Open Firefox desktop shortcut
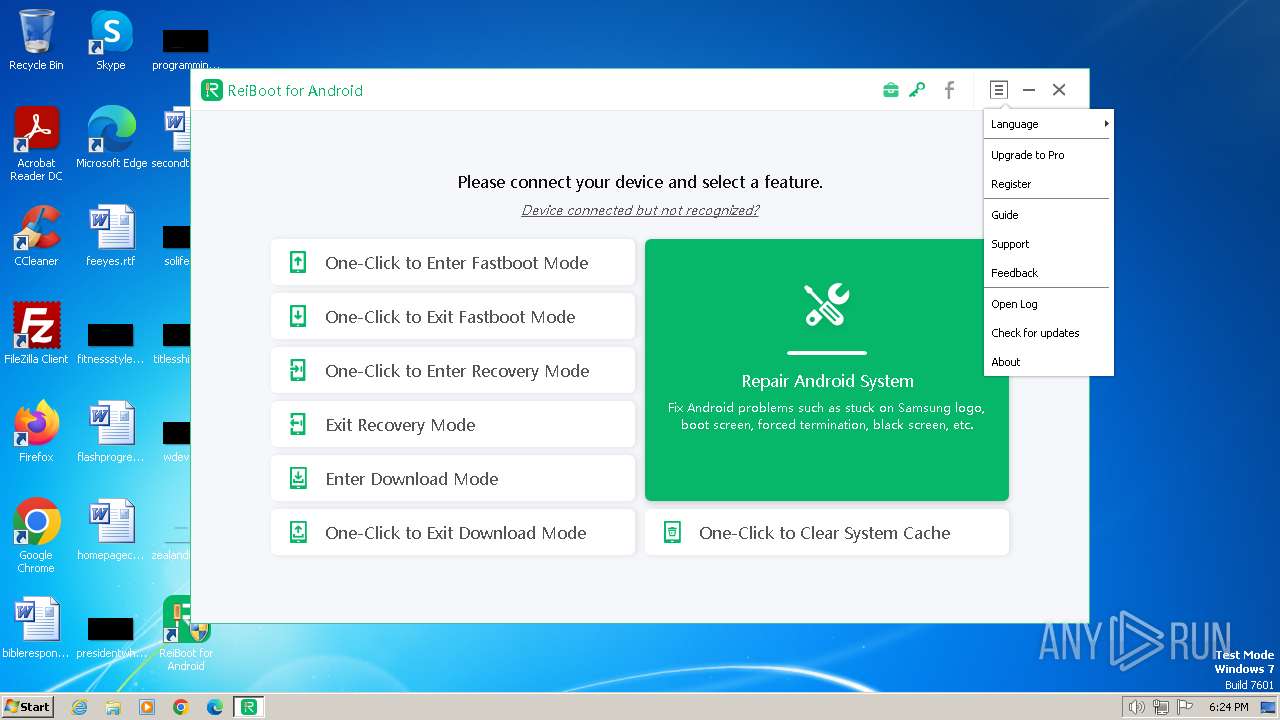1280x720 pixels. [x=36, y=431]
